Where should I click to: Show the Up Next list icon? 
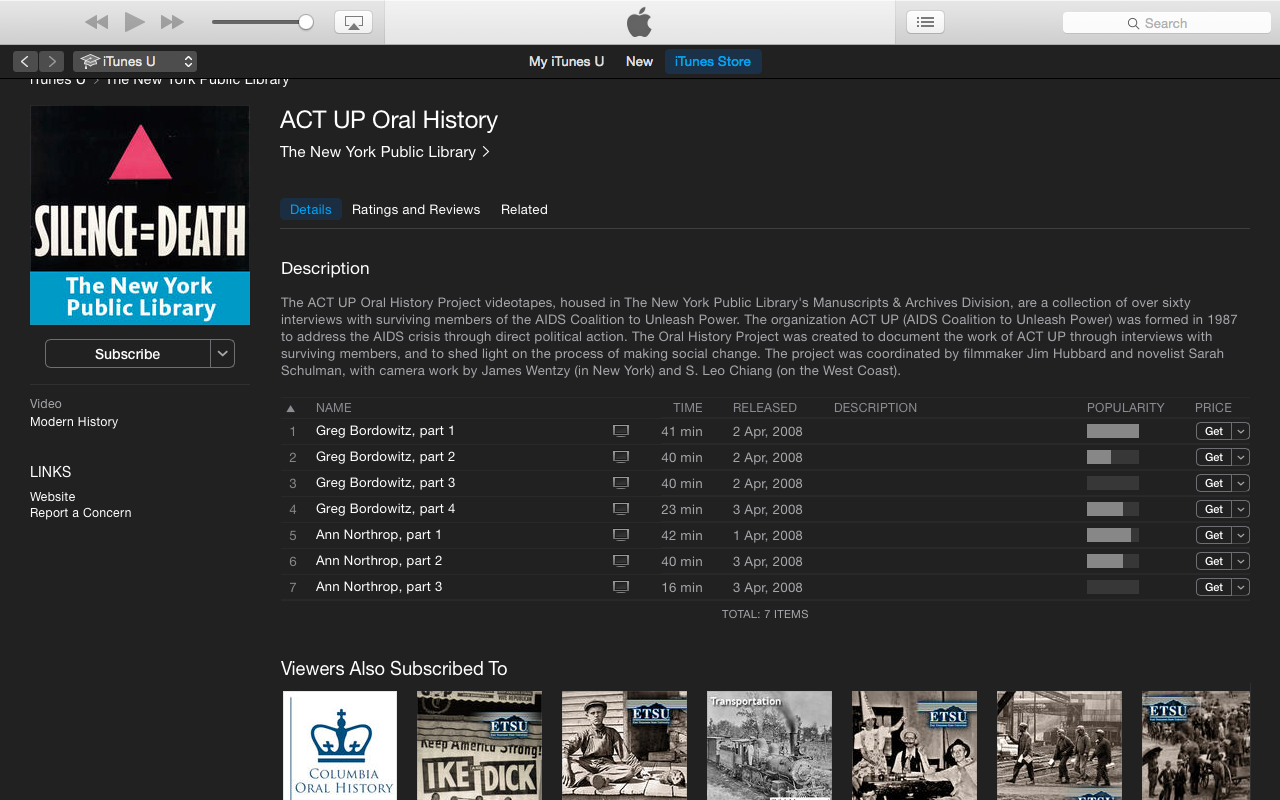[925, 22]
